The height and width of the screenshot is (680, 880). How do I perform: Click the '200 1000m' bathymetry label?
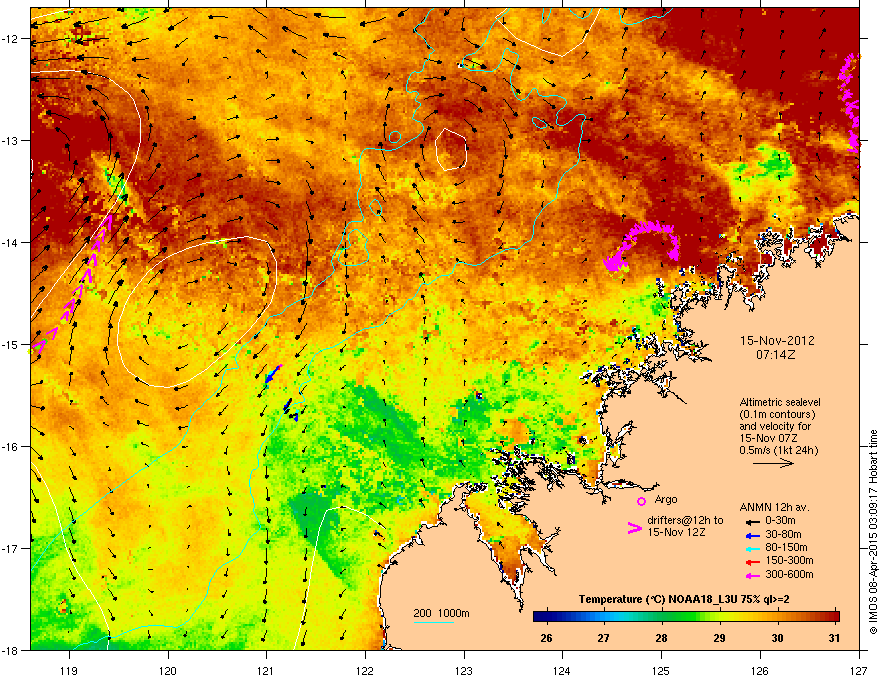tap(441, 613)
